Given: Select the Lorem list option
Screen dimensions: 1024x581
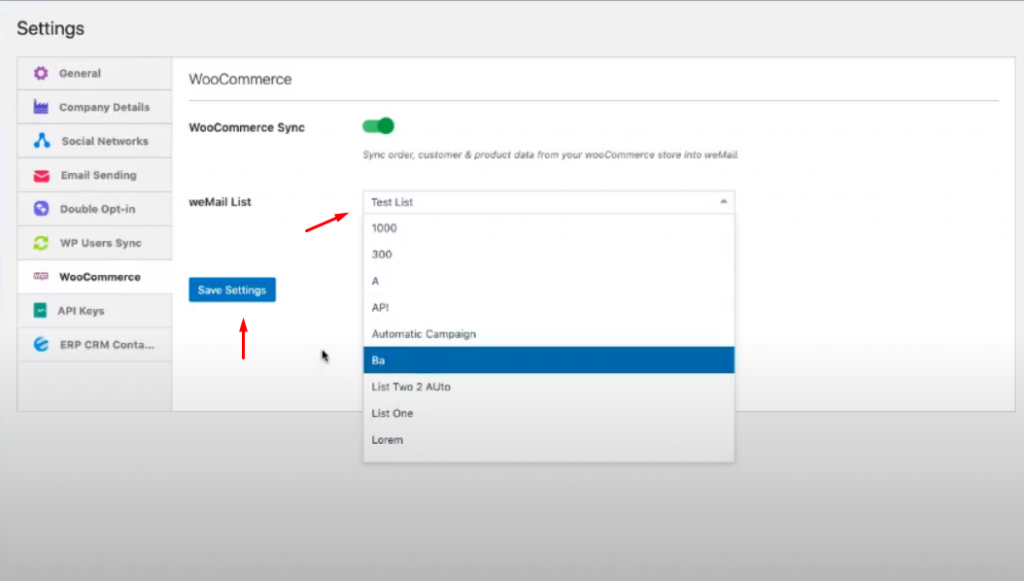Looking at the screenshot, I should coord(549,440).
